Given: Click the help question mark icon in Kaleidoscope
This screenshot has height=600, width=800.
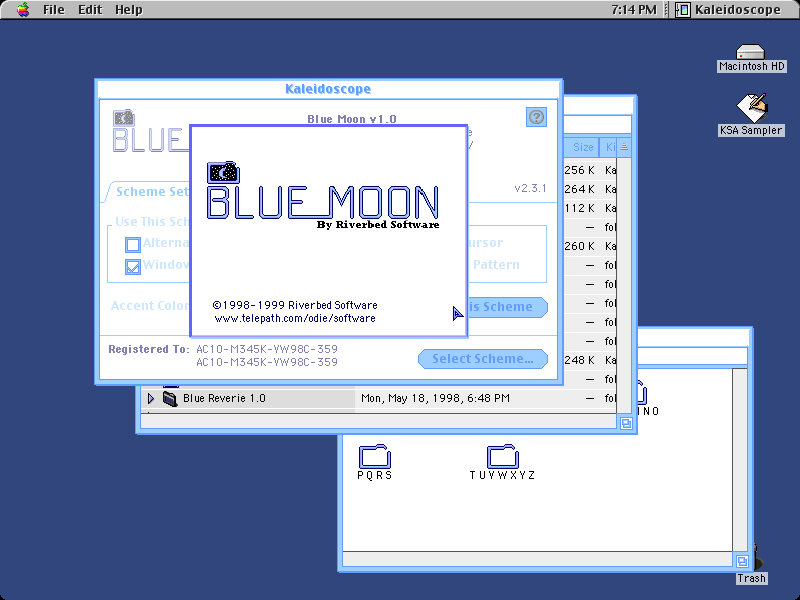Looking at the screenshot, I should coord(536,117).
